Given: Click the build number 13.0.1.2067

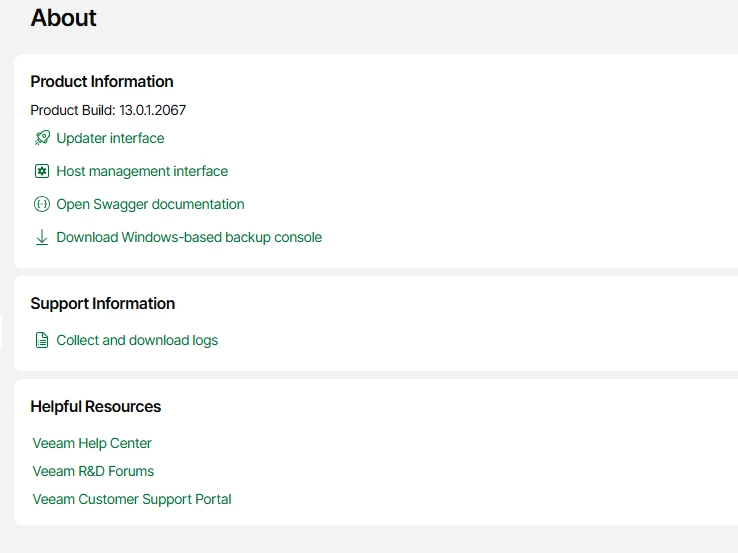Looking at the screenshot, I should 153,110.
